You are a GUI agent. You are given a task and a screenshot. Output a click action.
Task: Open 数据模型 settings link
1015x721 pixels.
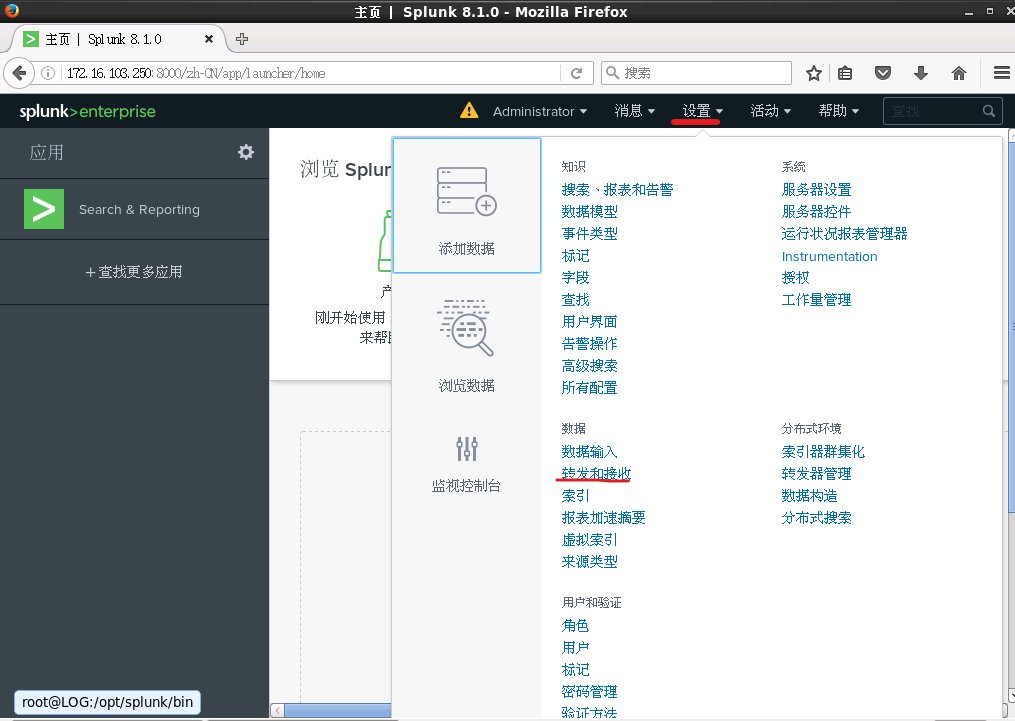pos(589,212)
